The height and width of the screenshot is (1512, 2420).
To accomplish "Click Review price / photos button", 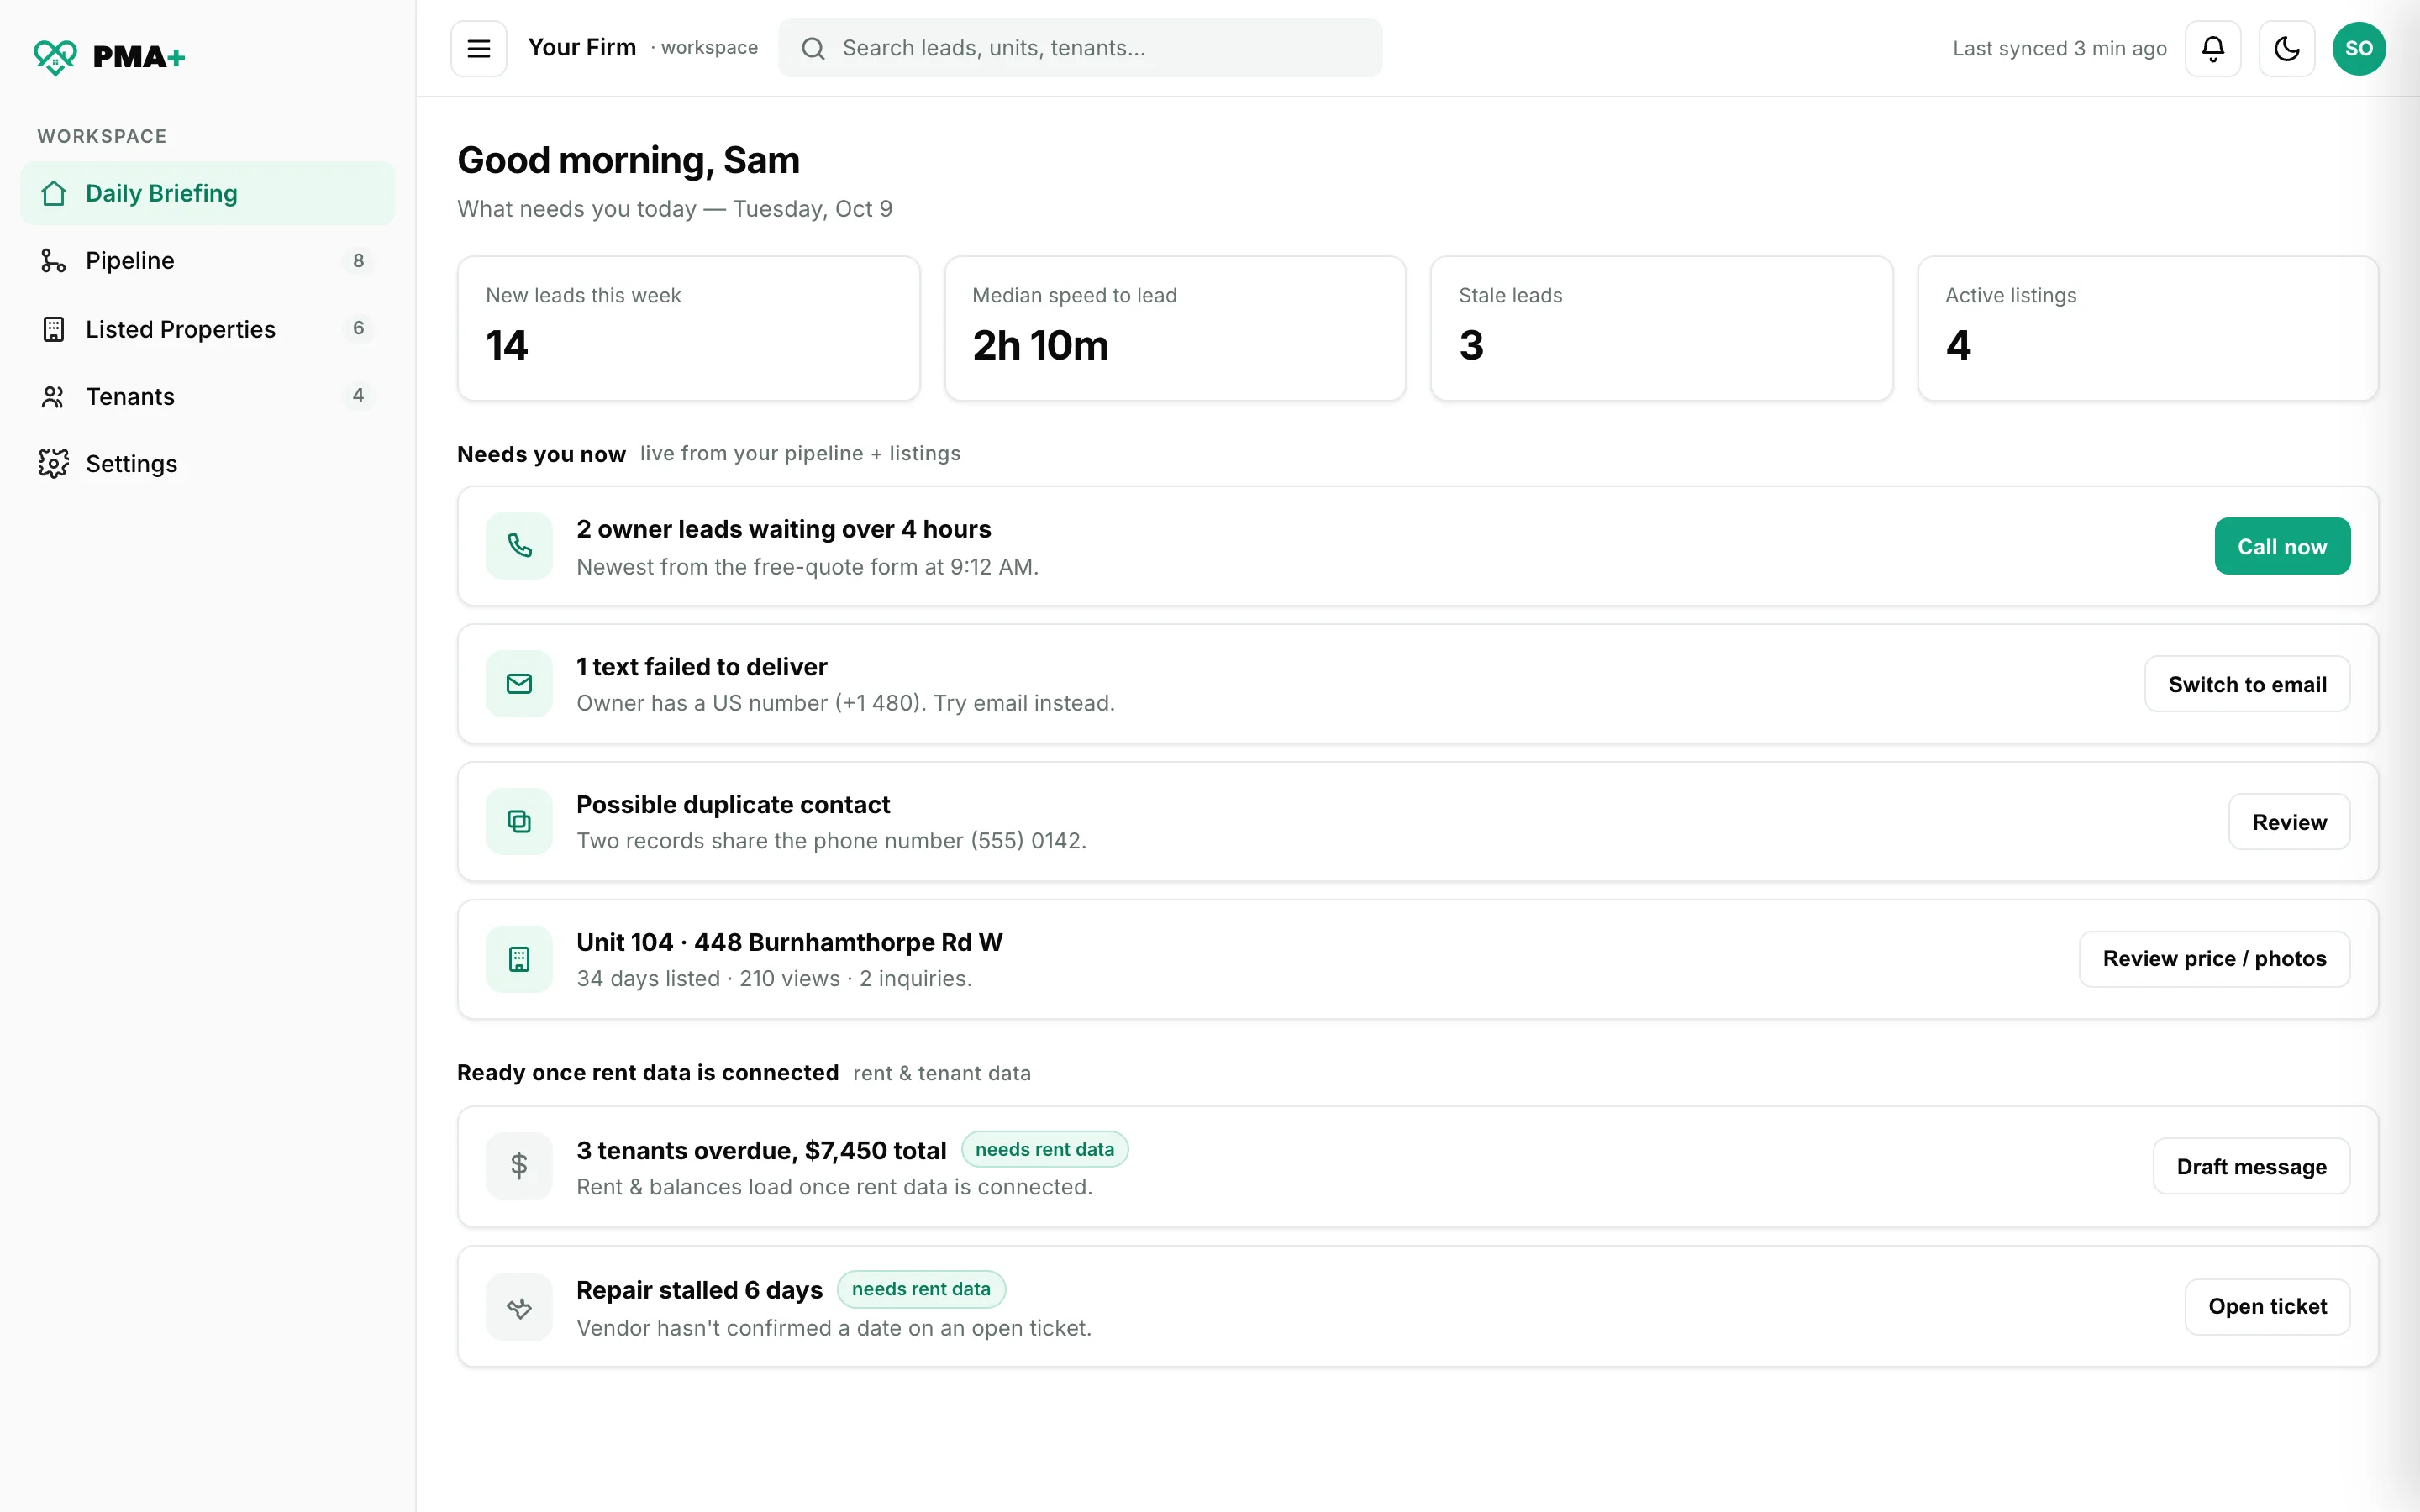I will tap(2214, 959).
